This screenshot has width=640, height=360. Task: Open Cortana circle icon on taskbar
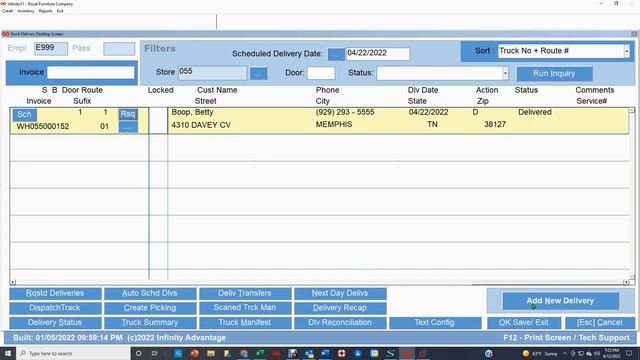coord(139,353)
